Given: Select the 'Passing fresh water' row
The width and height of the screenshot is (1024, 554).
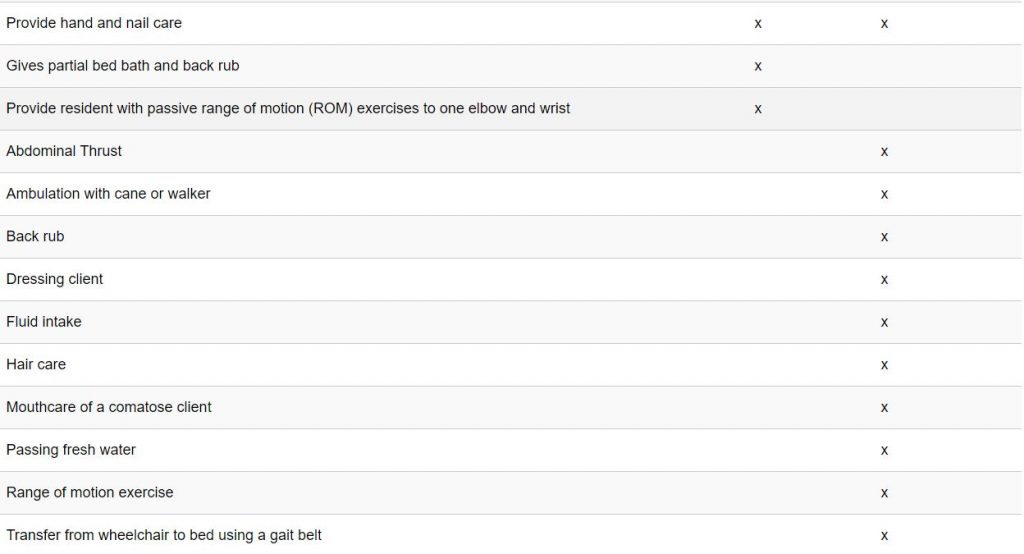Looking at the screenshot, I should coord(71,450).
